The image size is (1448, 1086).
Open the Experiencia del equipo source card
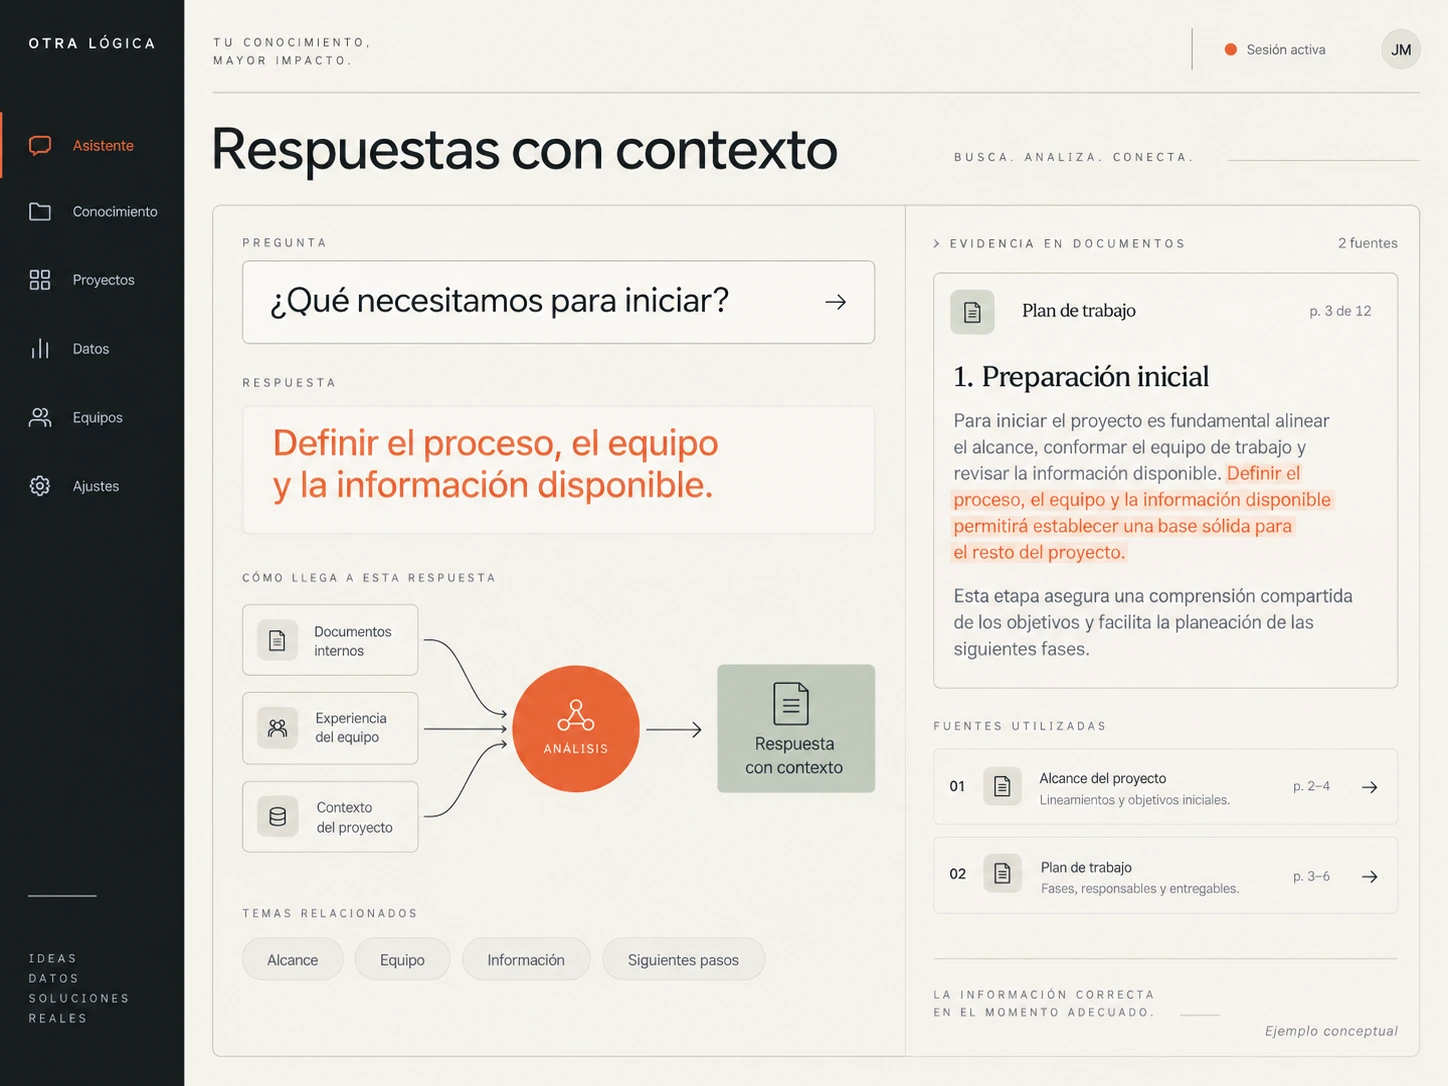pyautogui.click(x=330, y=728)
